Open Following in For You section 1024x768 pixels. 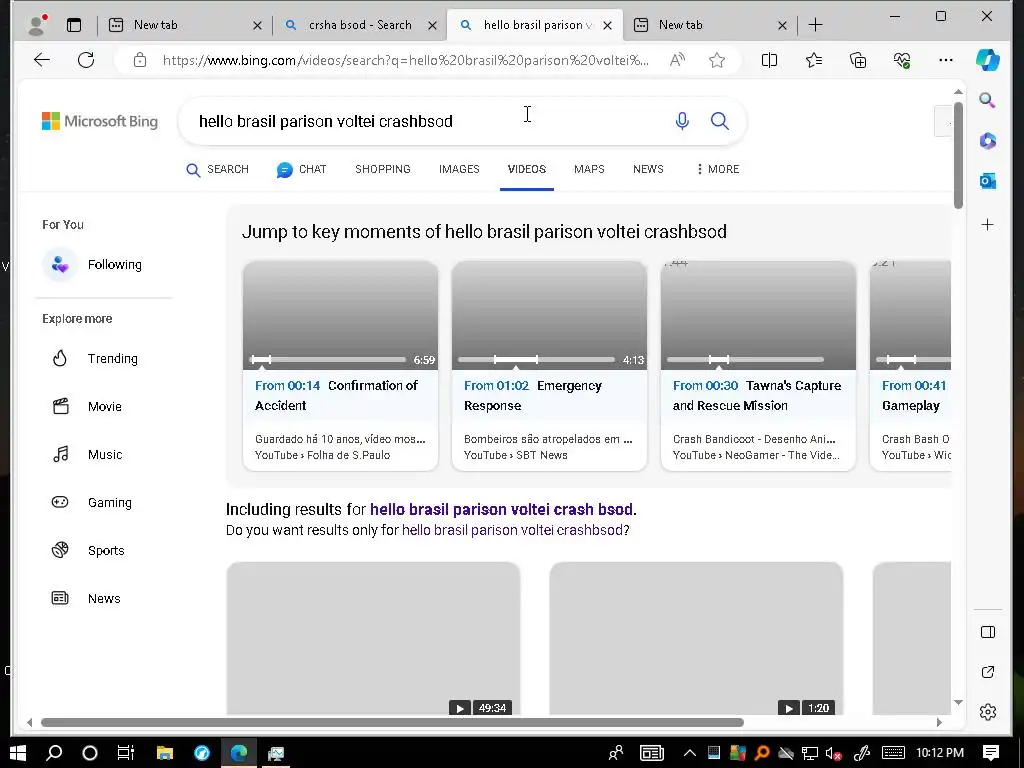(x=93, y=264)
